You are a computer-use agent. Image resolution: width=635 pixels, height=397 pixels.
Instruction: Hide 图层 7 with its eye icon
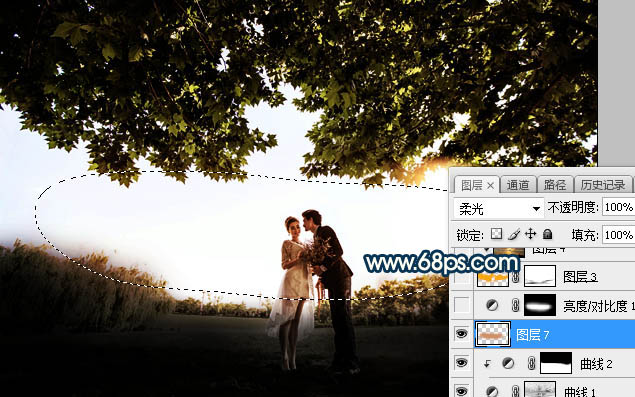[462, 334]
